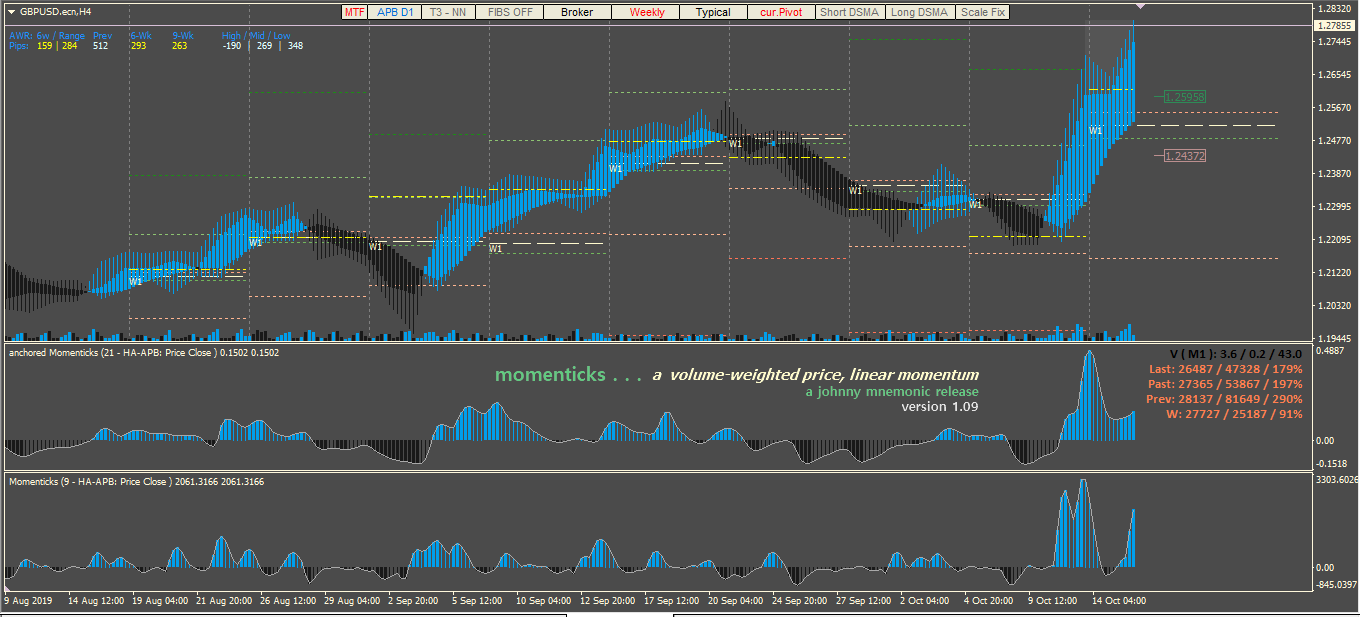Image resolution: width=1360 pixels, height=617 pixels.
Task: Select the Typical price button
Action: pyautogui.click(x=713, y=13)
